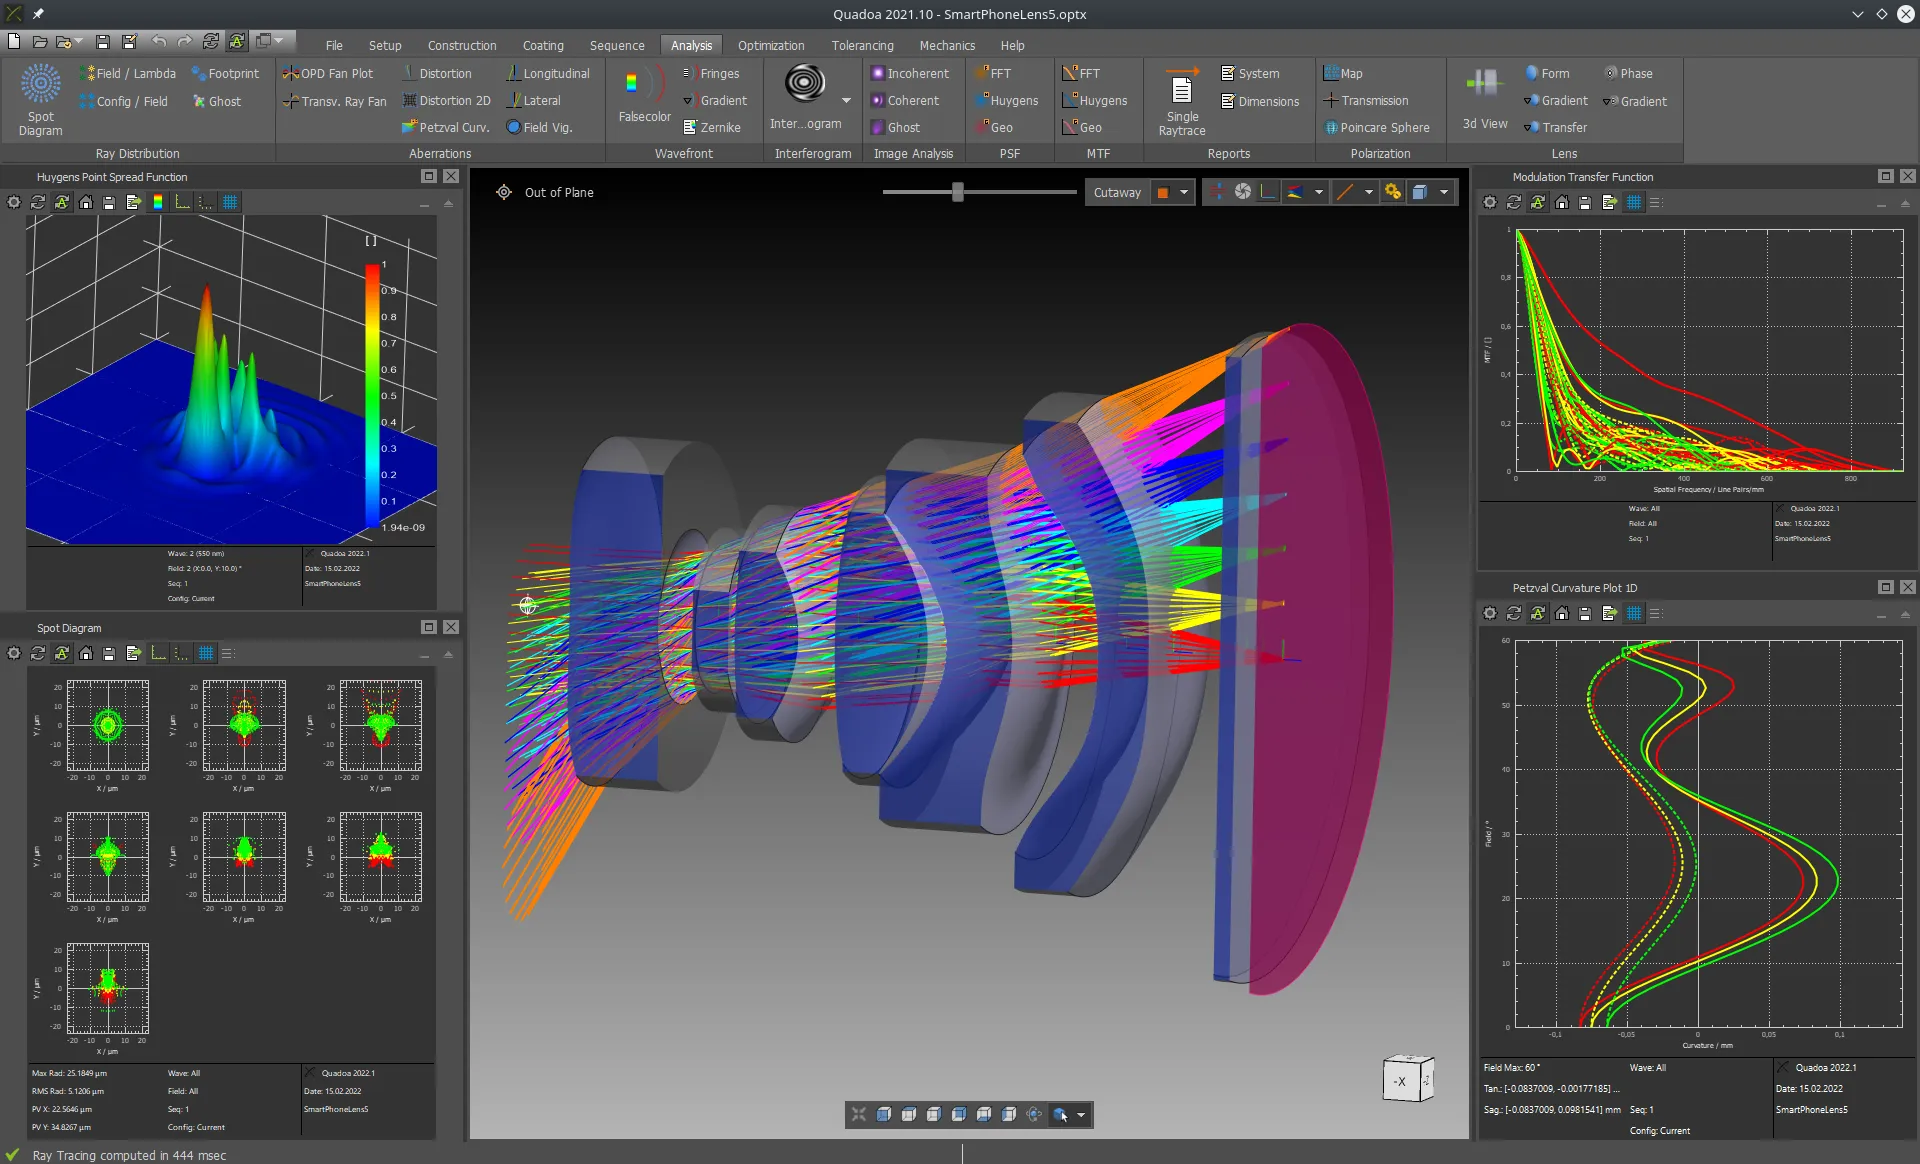Click fit-to-view icon in bottom 3D toolbar

pos(858,1114)
